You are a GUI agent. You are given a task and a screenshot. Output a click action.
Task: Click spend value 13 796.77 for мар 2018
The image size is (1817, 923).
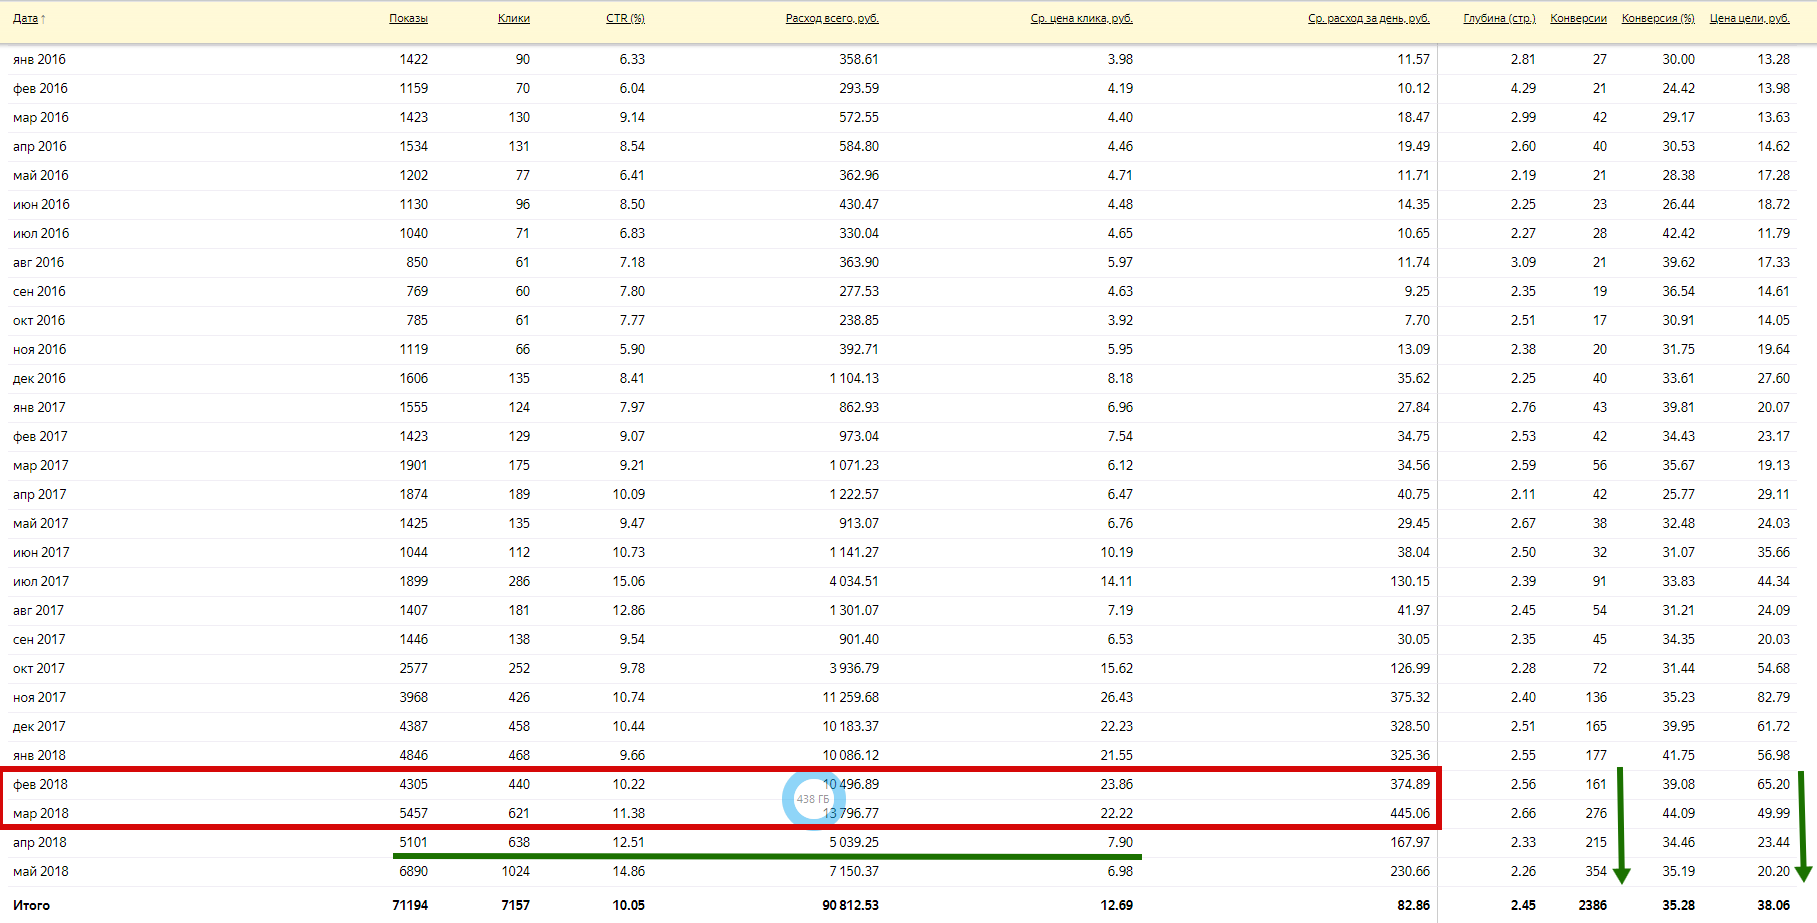pos(851,813)
